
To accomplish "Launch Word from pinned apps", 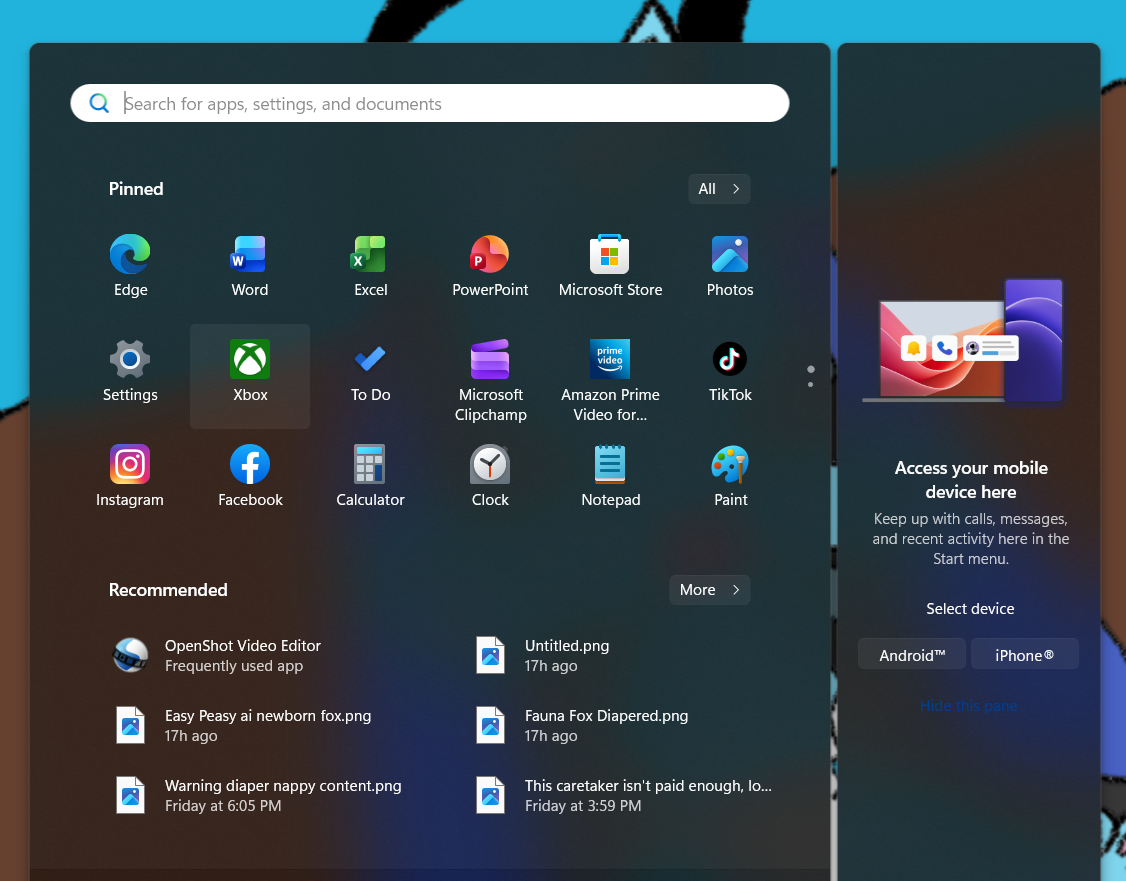I will point(249,255).
